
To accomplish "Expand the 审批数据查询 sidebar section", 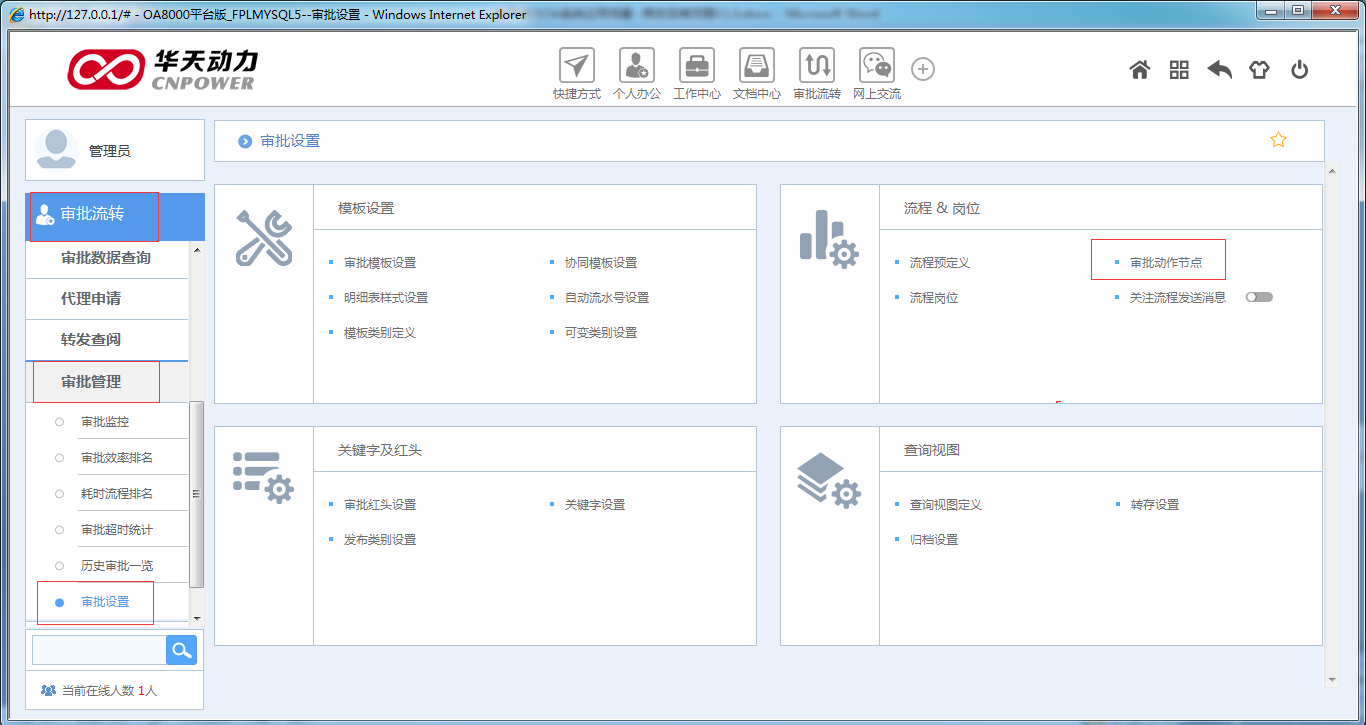I will pos(105,258).
